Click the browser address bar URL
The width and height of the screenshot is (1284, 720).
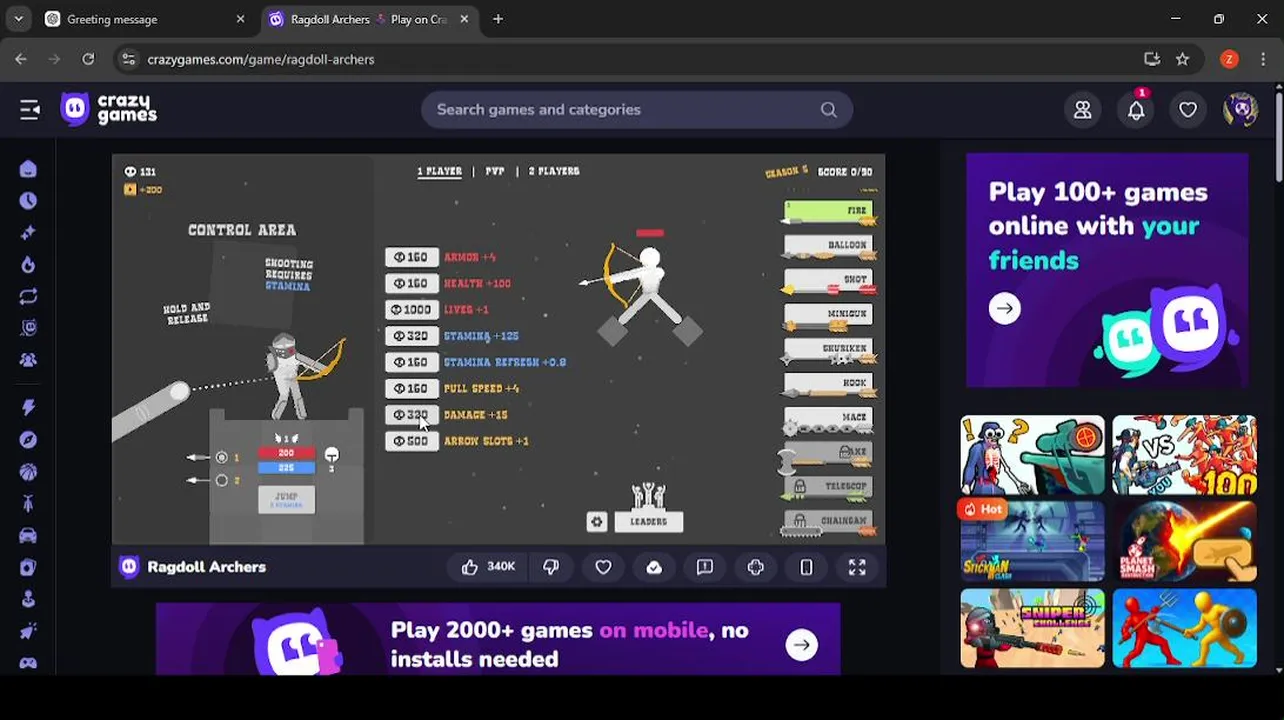(x=261, y=59)
